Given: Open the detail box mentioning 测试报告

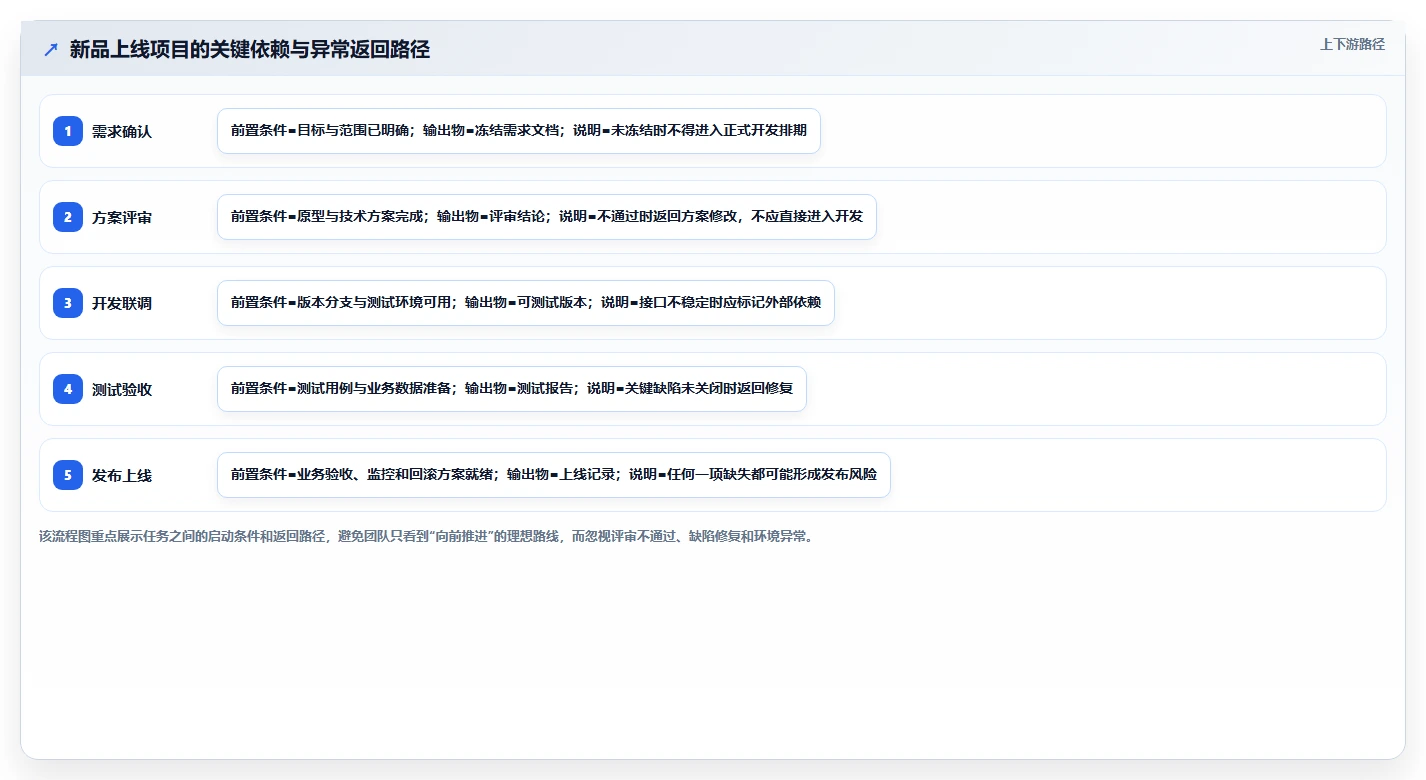Looking at the screenshot, I should click(512, 389).
